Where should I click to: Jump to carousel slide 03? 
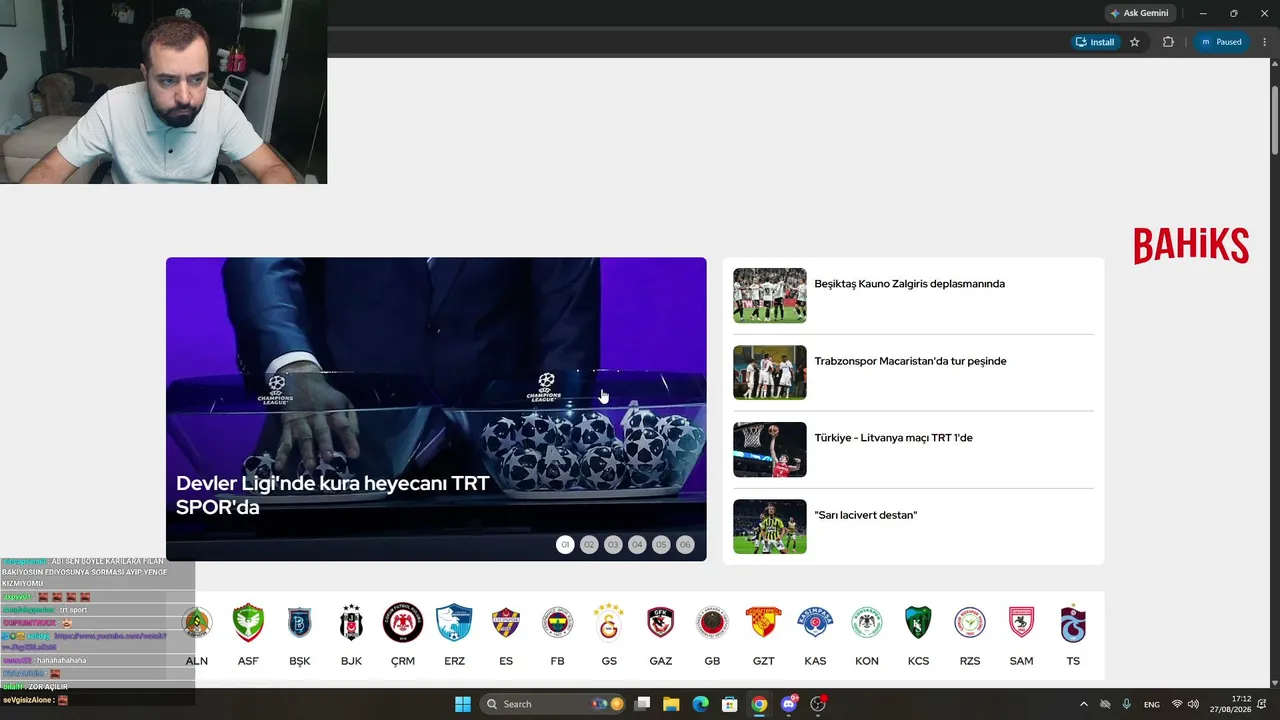click(x=613, y=545)
